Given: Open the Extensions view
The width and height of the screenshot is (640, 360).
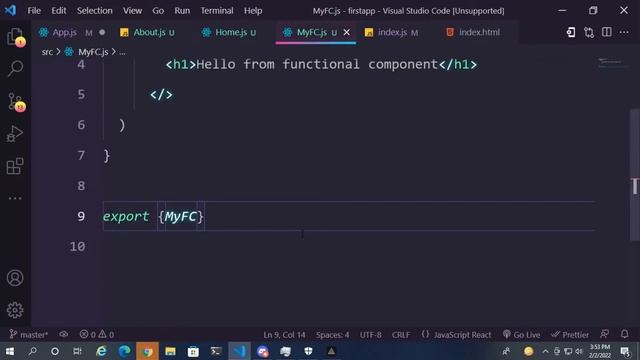Looking at the screenshot, I should coord(15,166).
